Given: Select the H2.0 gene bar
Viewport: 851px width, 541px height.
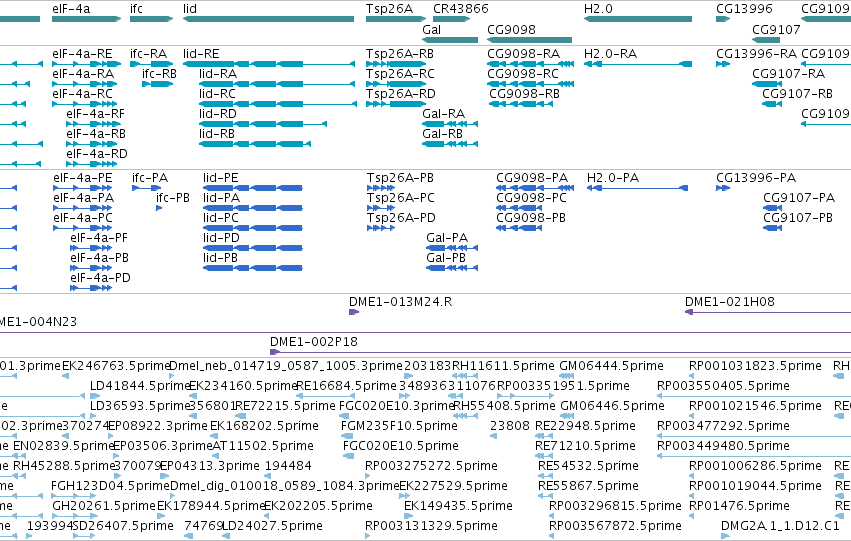Looking at the screenshot, I should [638, 19].
